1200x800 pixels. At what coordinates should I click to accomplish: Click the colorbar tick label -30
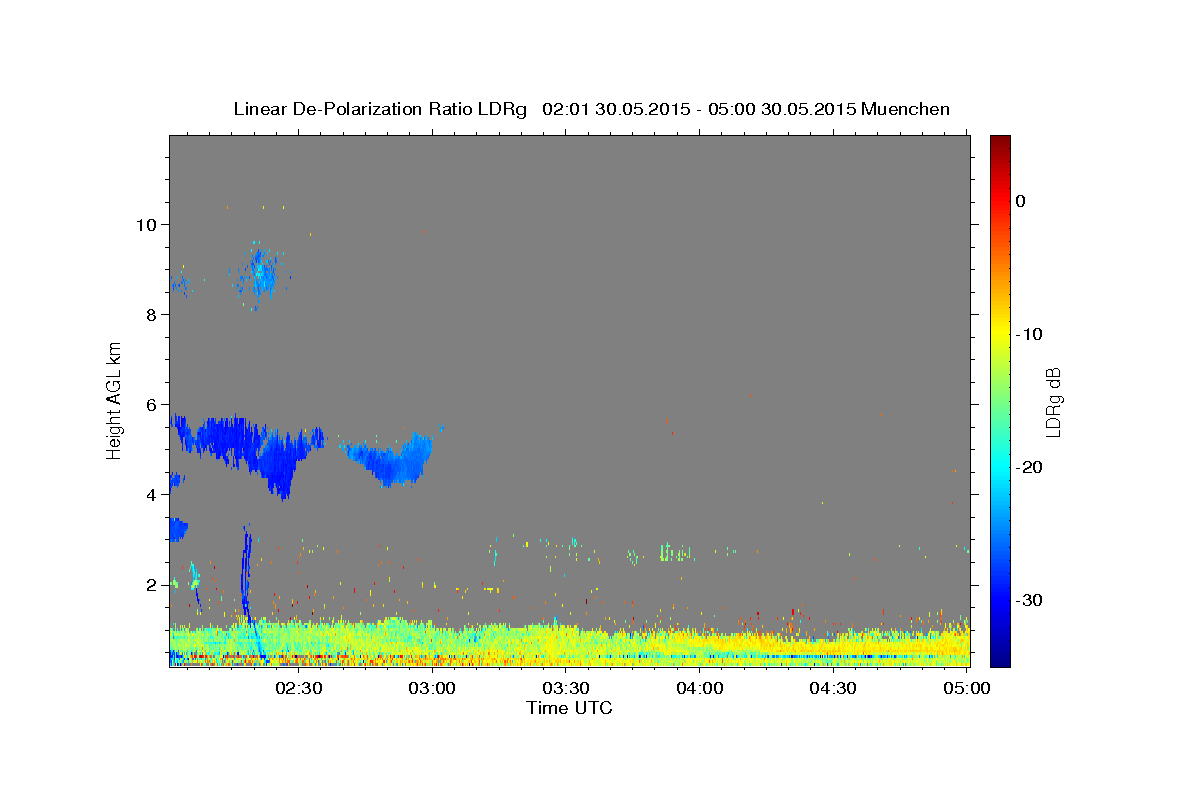(x=1029, y=600)
